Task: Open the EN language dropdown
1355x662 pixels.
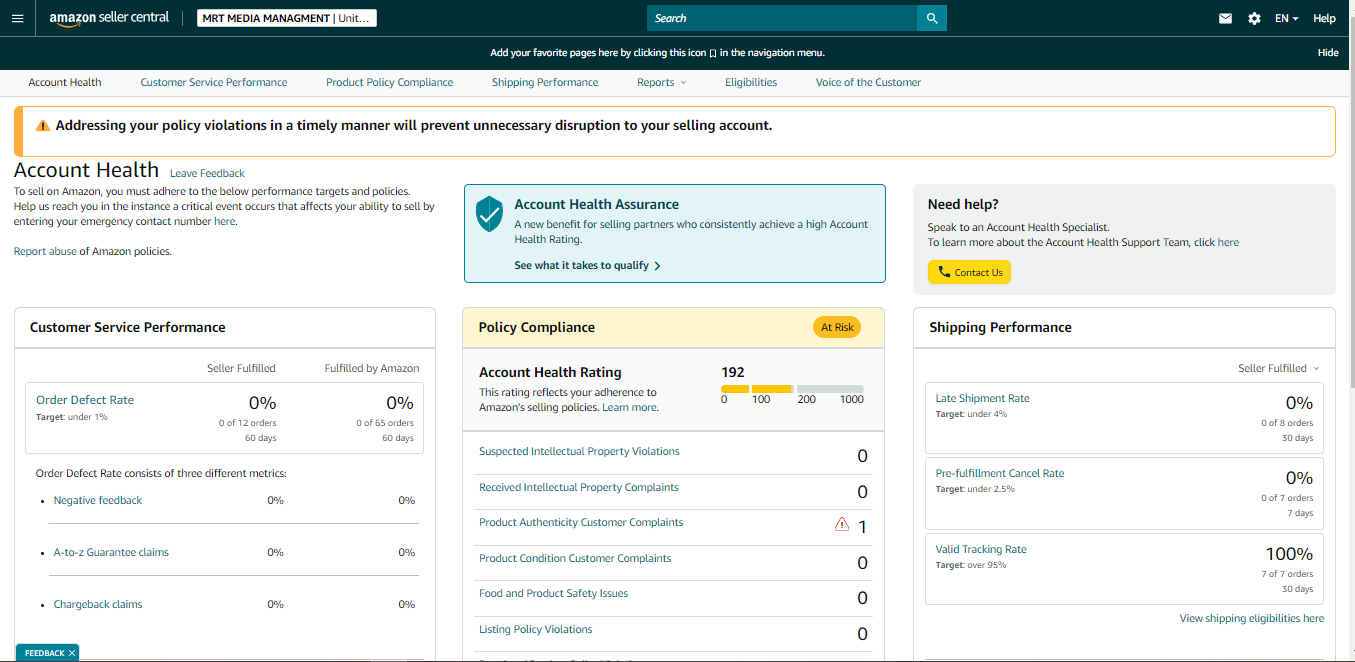Action: coord(1286,18)
